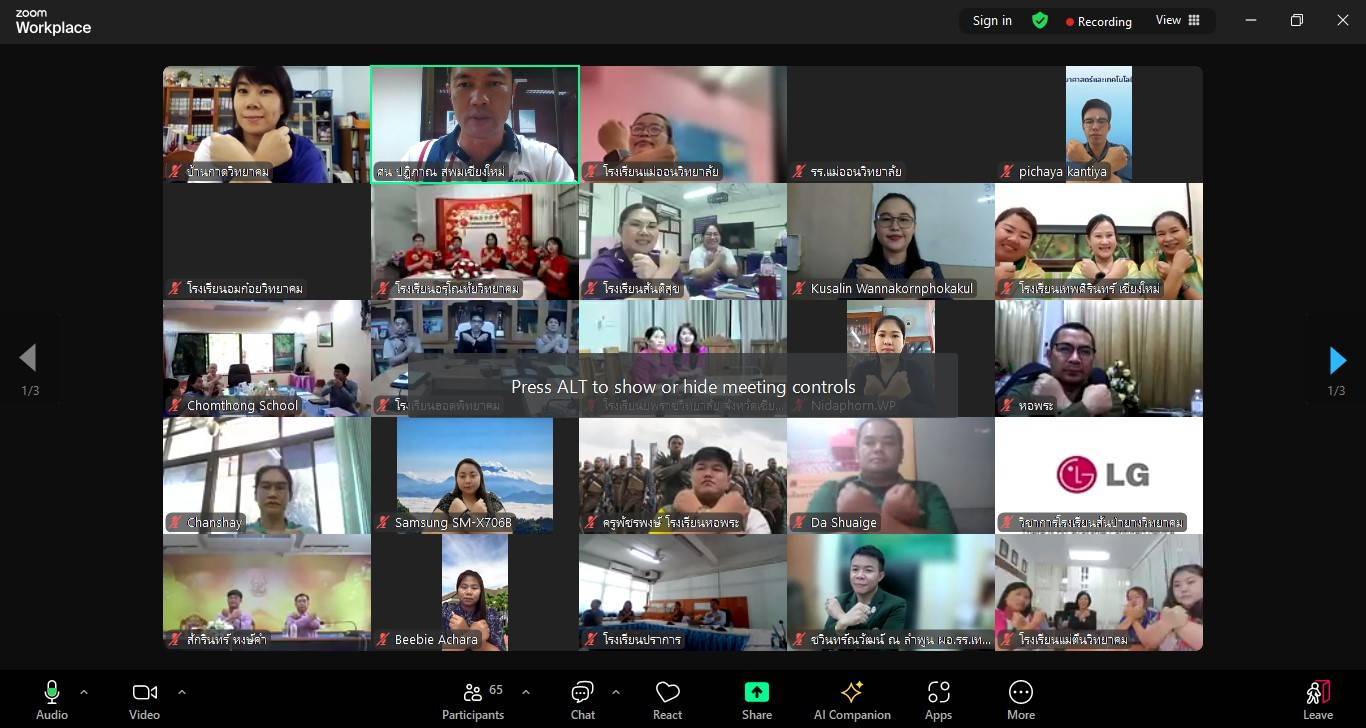The image size is (1366, 728).
Task: Open the More options menu
Action: [1020, 699]
